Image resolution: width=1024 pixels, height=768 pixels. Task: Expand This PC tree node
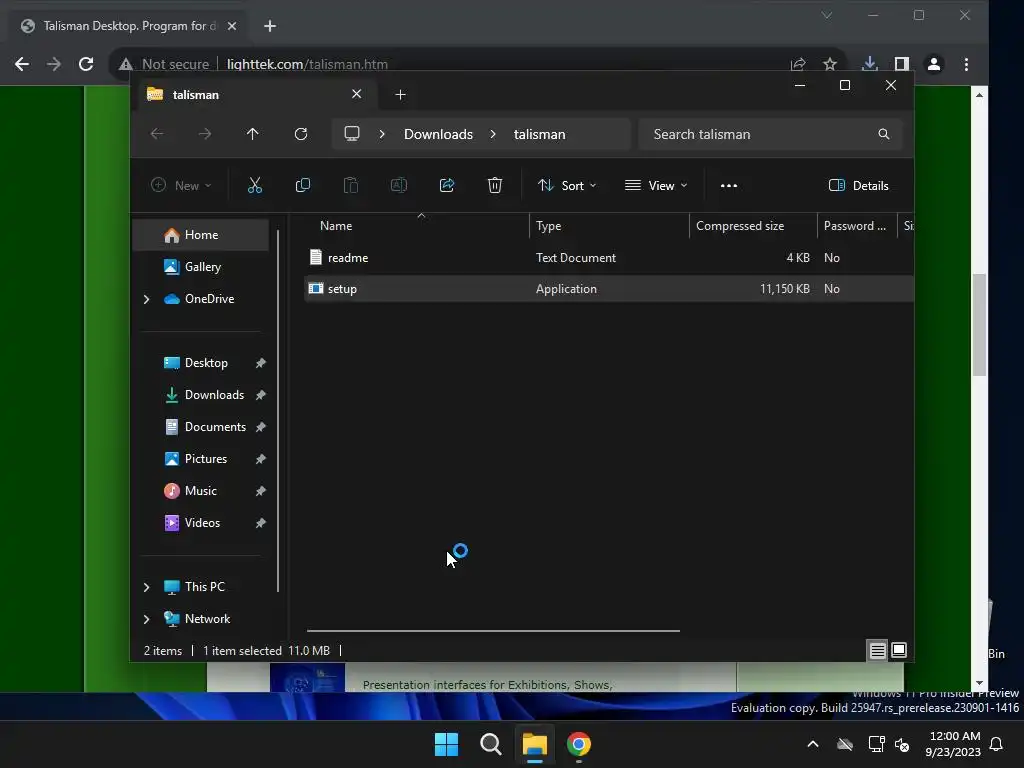146,587
